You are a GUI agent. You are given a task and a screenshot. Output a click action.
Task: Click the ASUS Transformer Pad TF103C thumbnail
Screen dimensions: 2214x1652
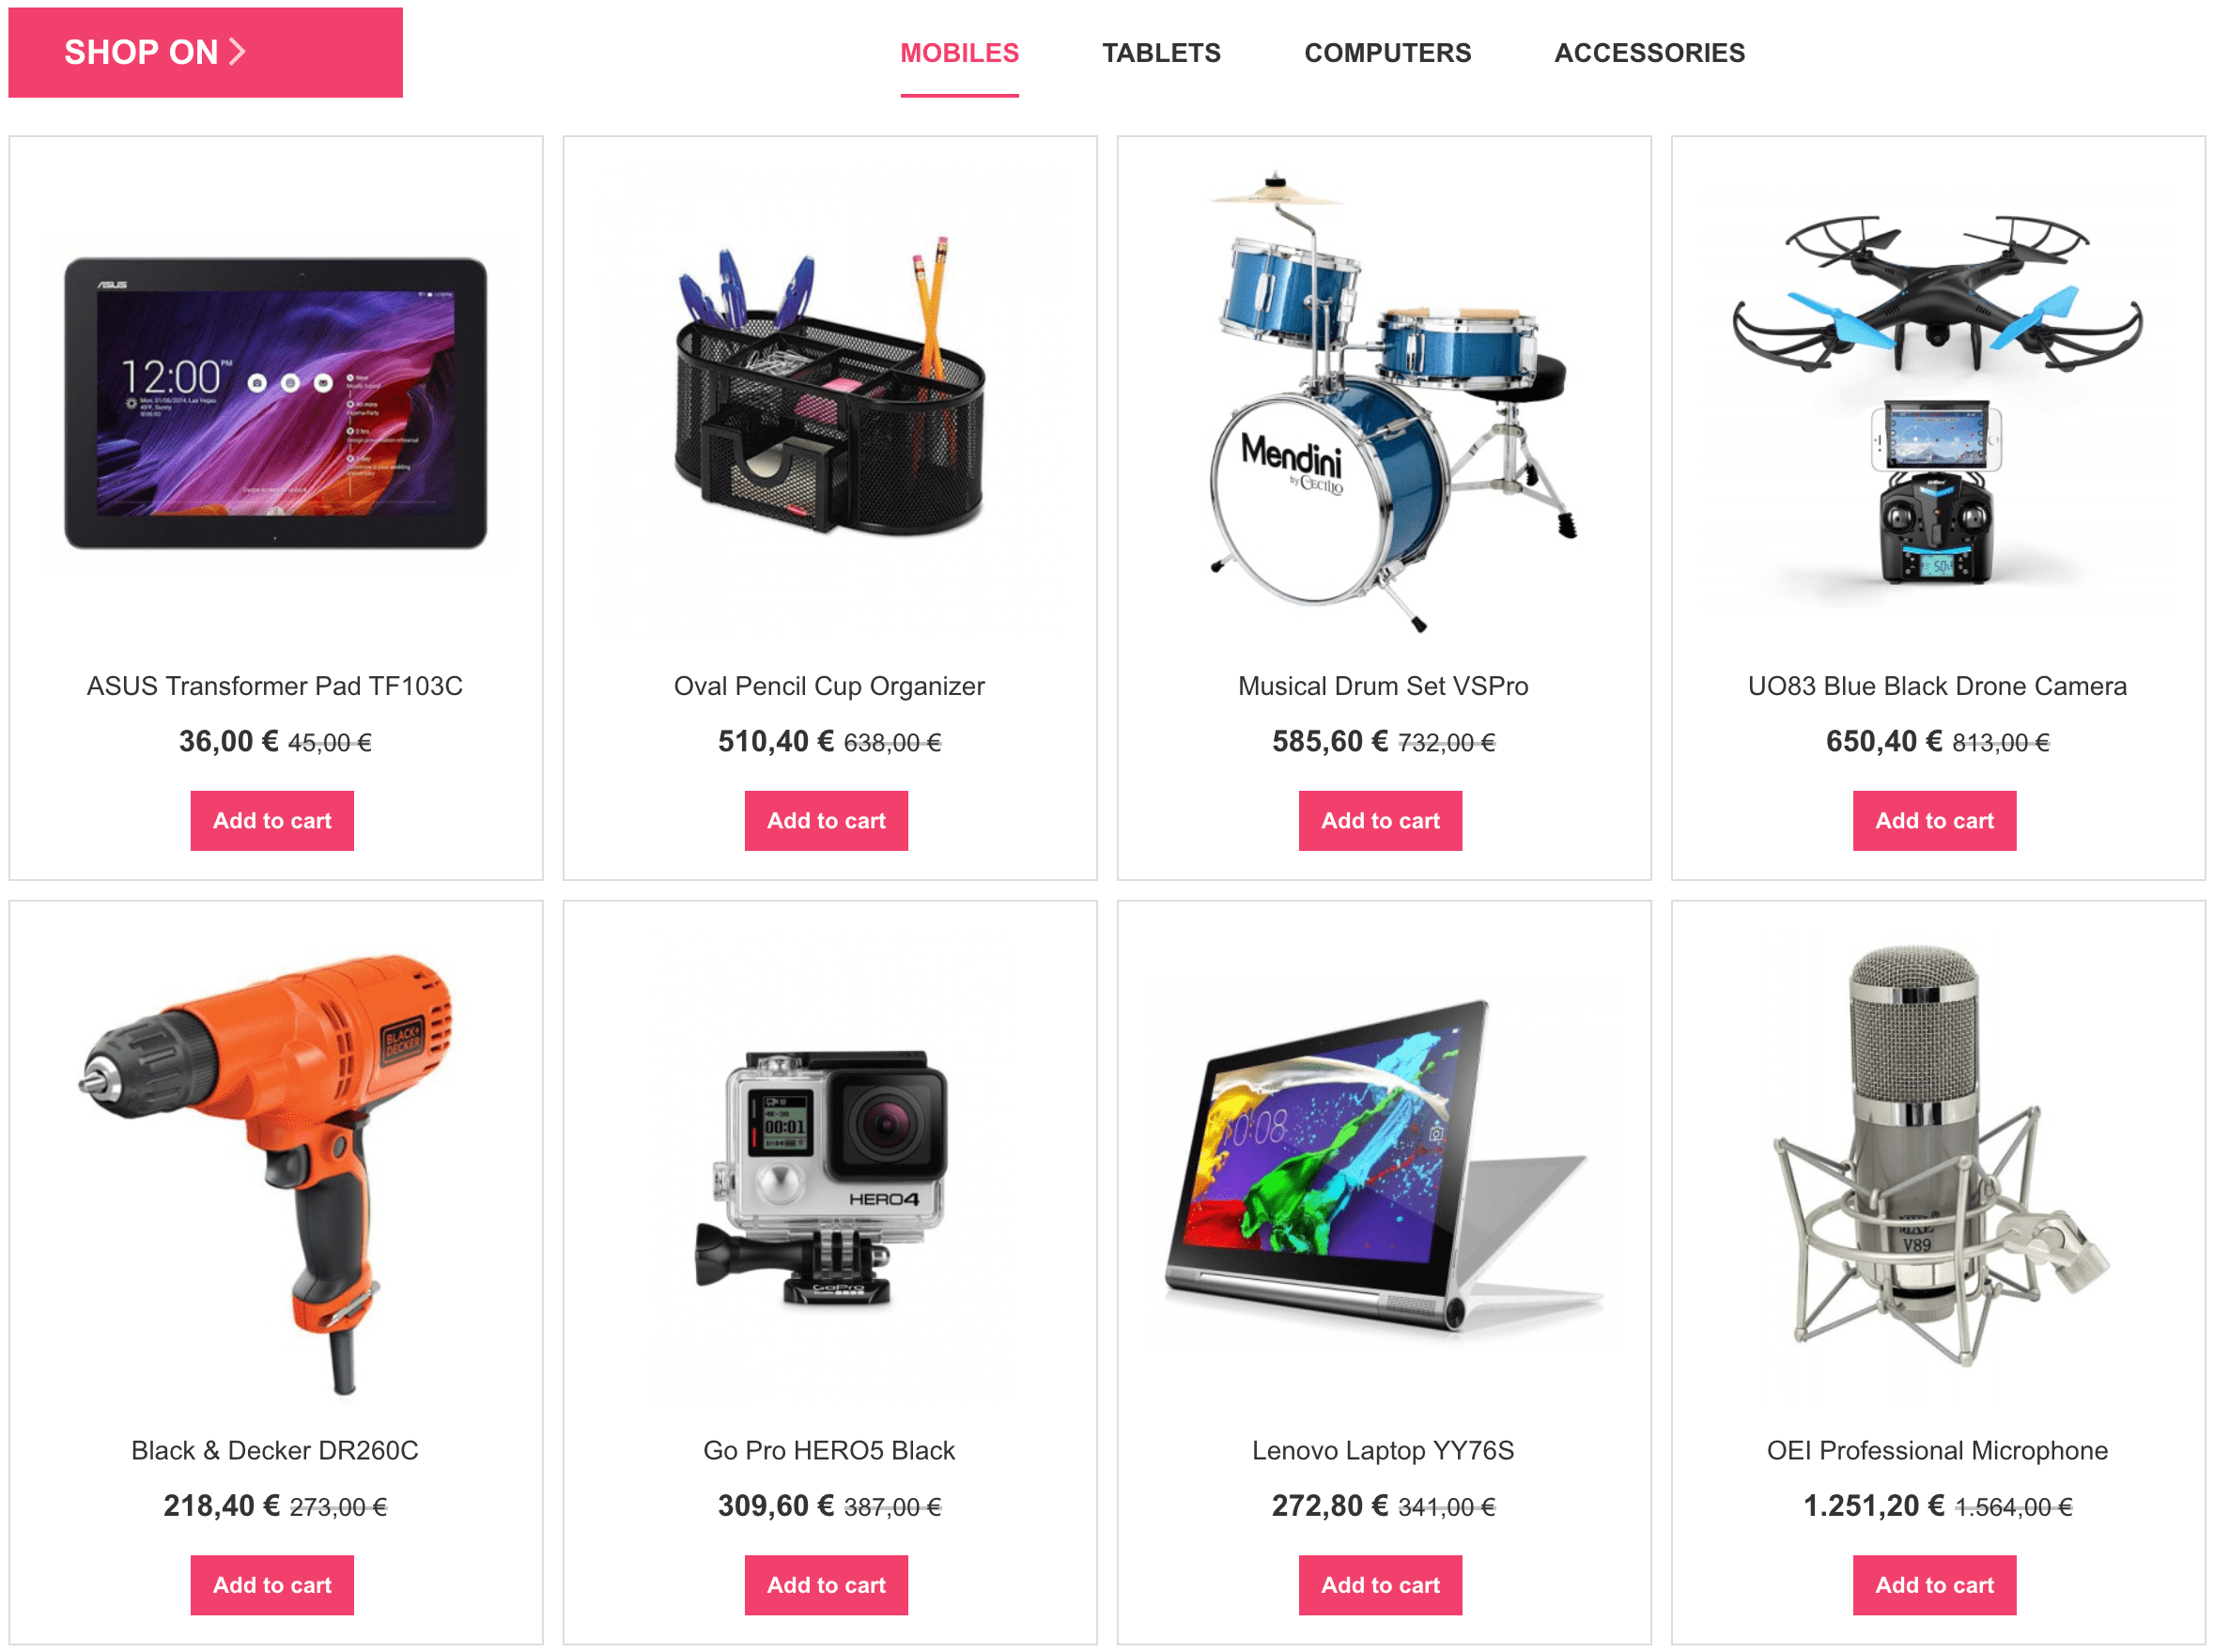(x=279, y=397)
